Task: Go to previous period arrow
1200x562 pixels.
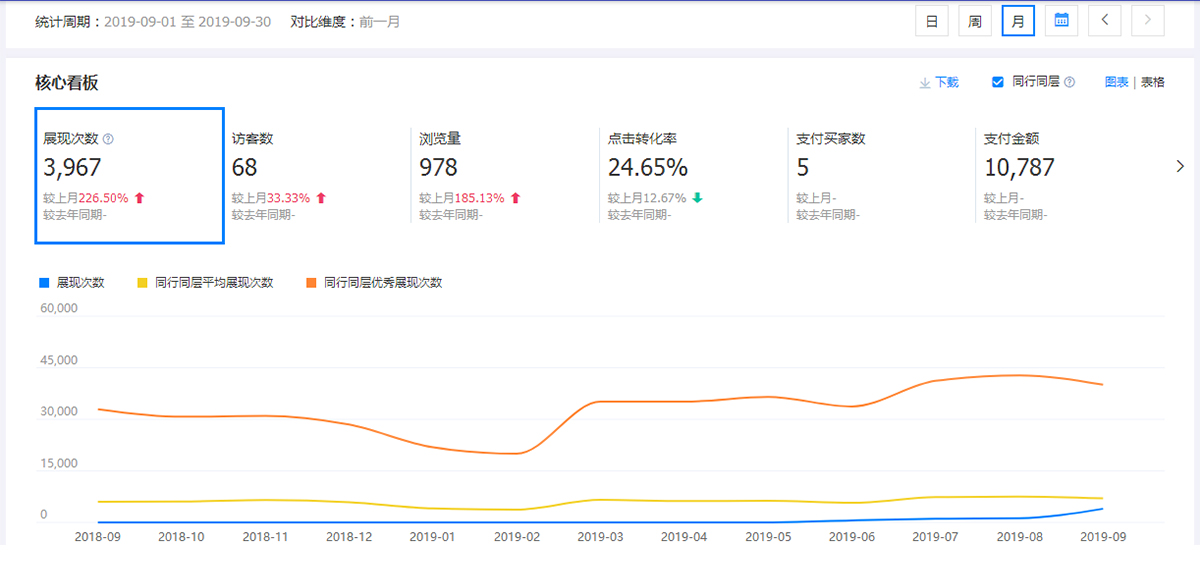Action: [1105, 20]
